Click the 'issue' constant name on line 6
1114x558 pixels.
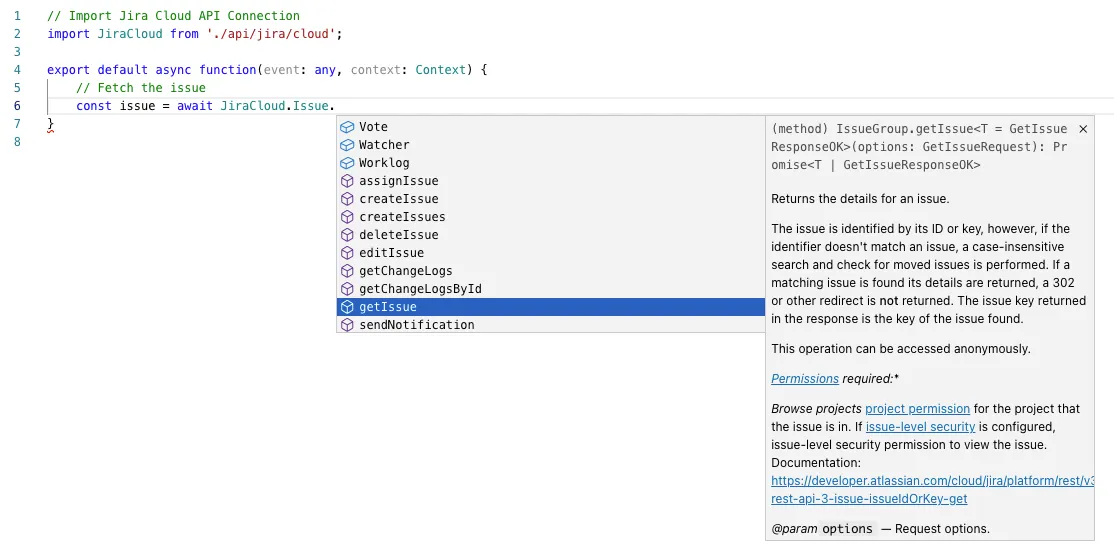coord(137,106)
